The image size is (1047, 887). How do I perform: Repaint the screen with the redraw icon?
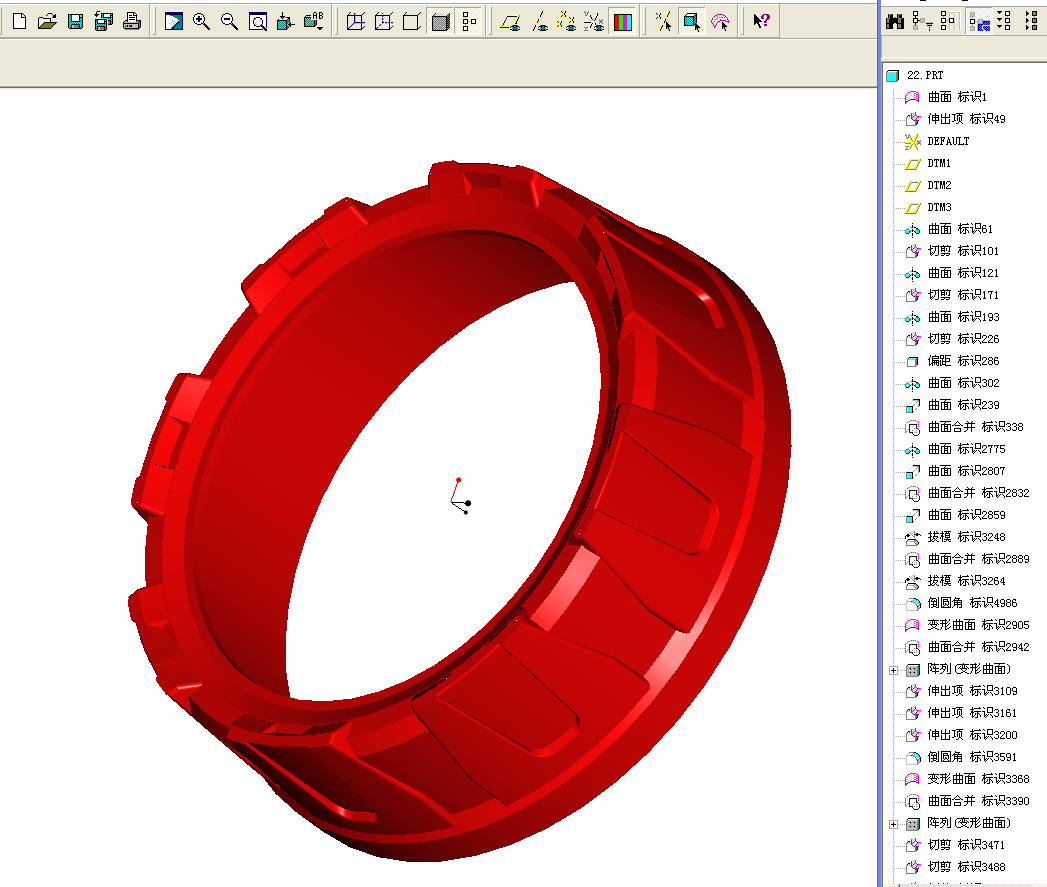[x=174, y=22]
